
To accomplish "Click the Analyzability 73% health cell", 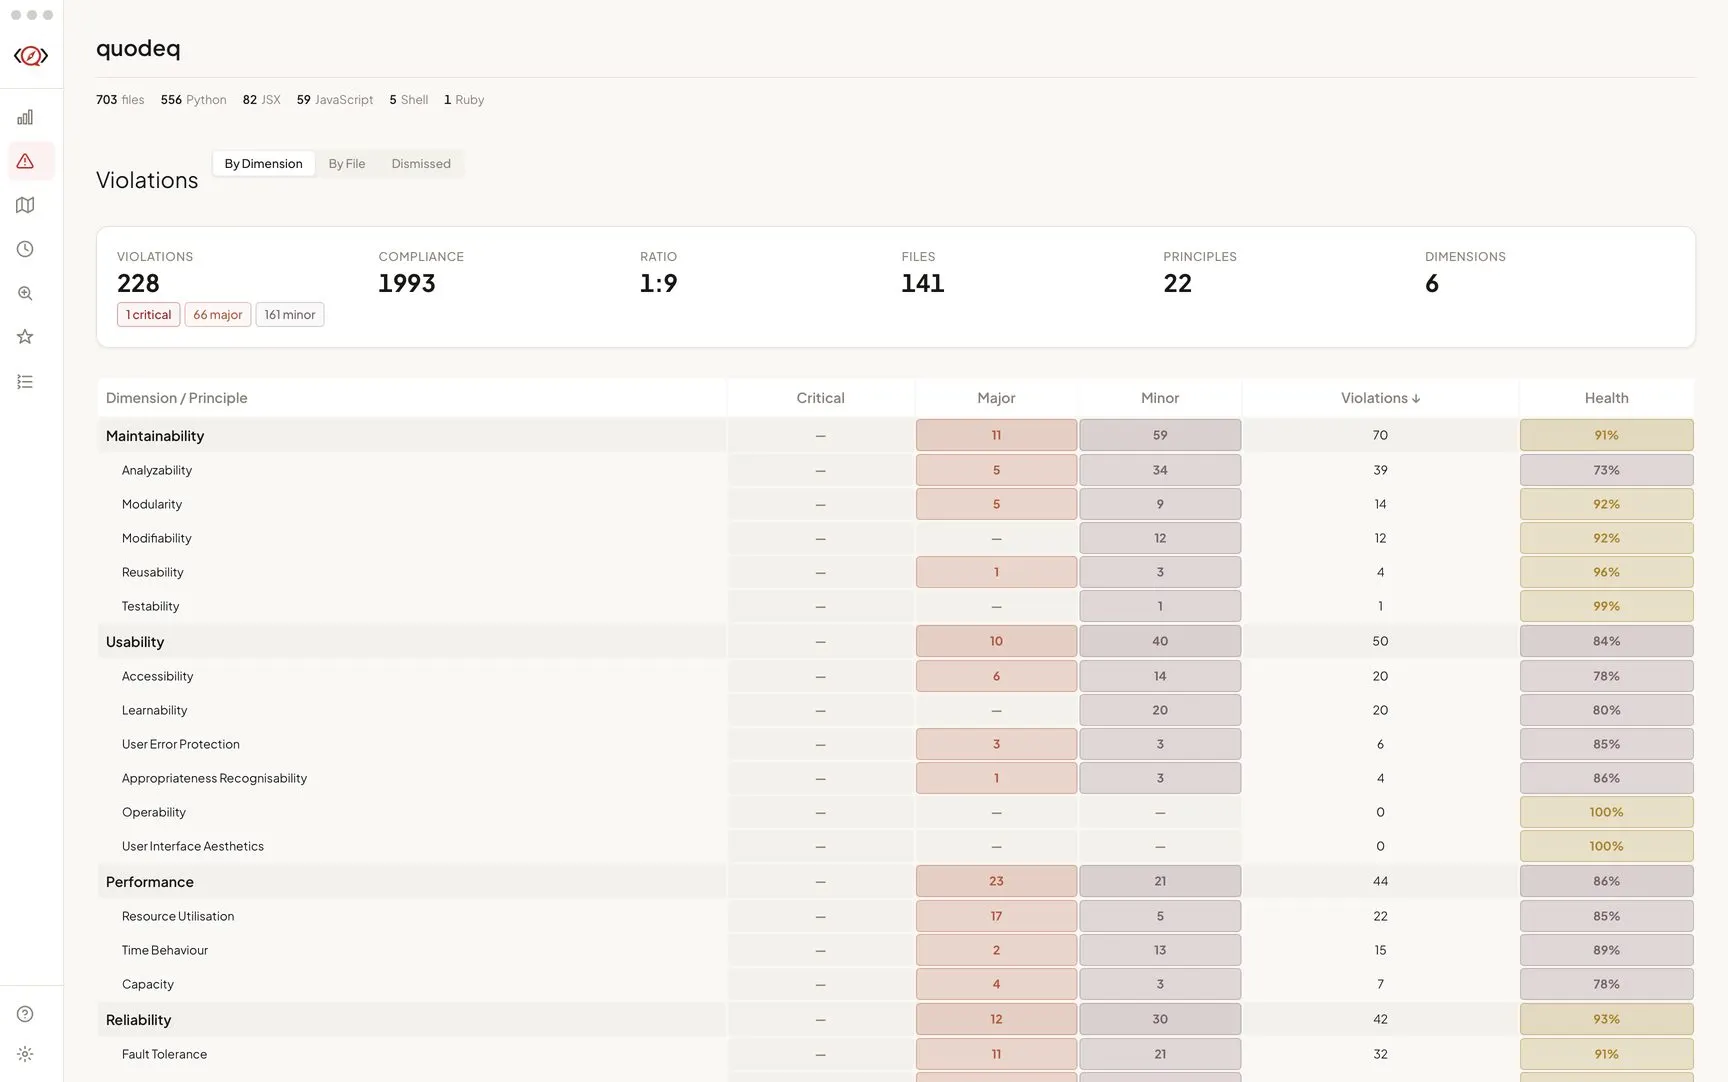I will coord(1605,470).
